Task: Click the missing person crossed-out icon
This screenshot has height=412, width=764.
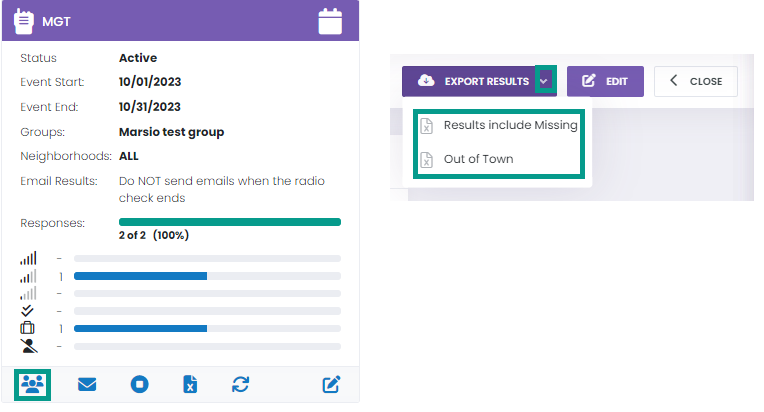Action: click(x=28, y=346)
